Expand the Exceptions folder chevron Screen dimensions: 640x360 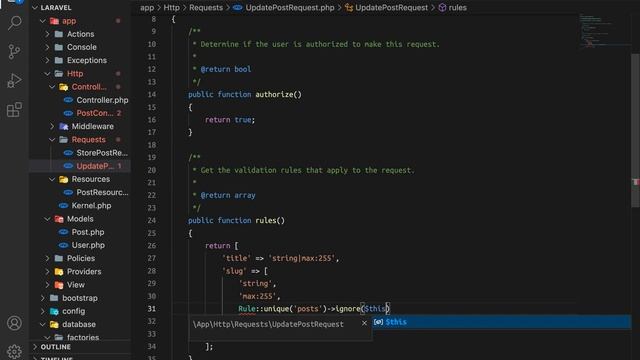click(47, 60)
